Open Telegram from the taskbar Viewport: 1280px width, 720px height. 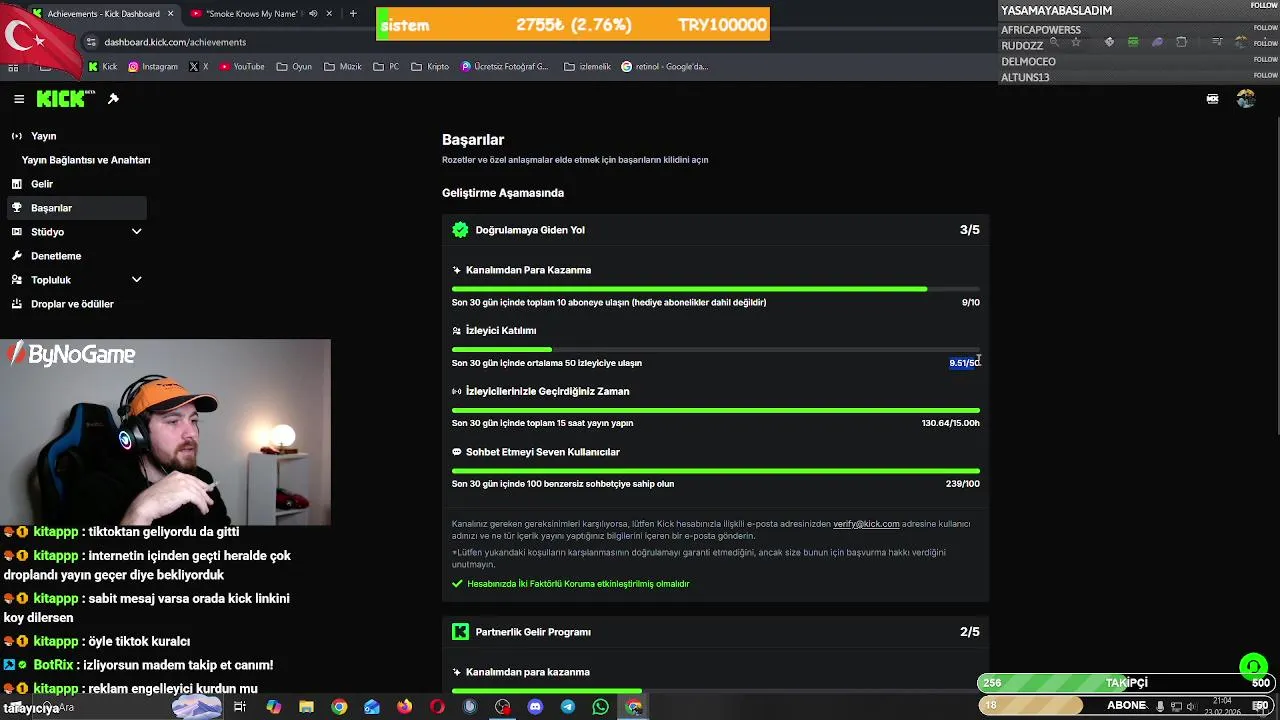click(x=568, y=707)
